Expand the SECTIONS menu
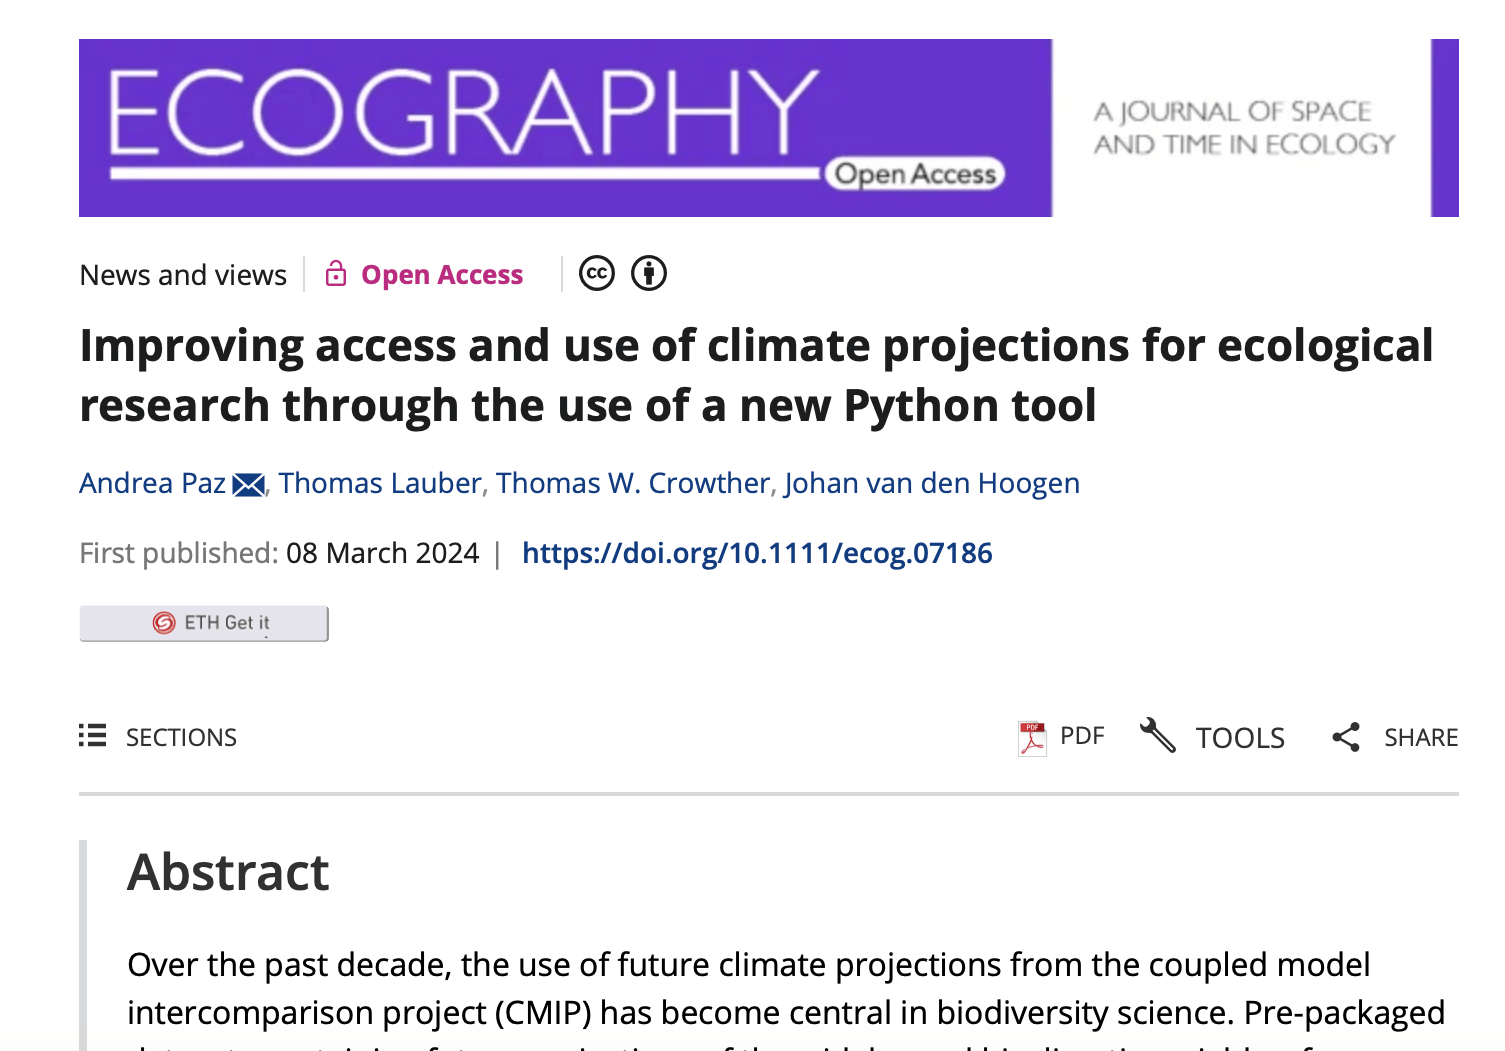The height and width of the screenshot is (1051, 1505). (x=158, y=737)
